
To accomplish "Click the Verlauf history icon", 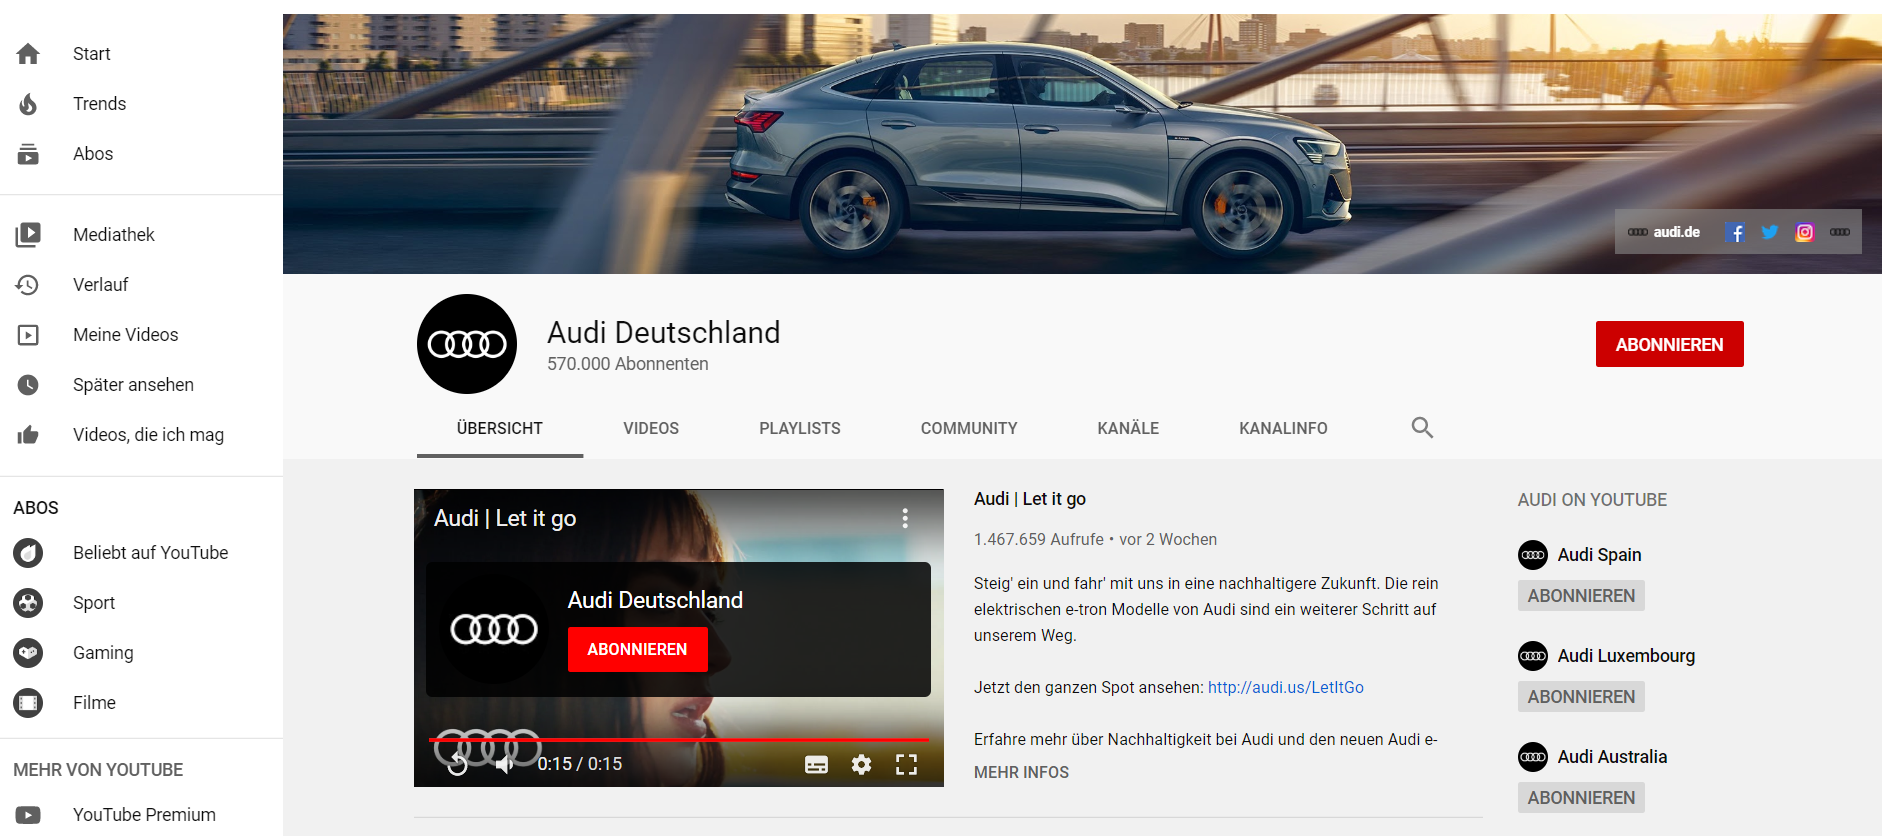I will (x=28, y=285).
